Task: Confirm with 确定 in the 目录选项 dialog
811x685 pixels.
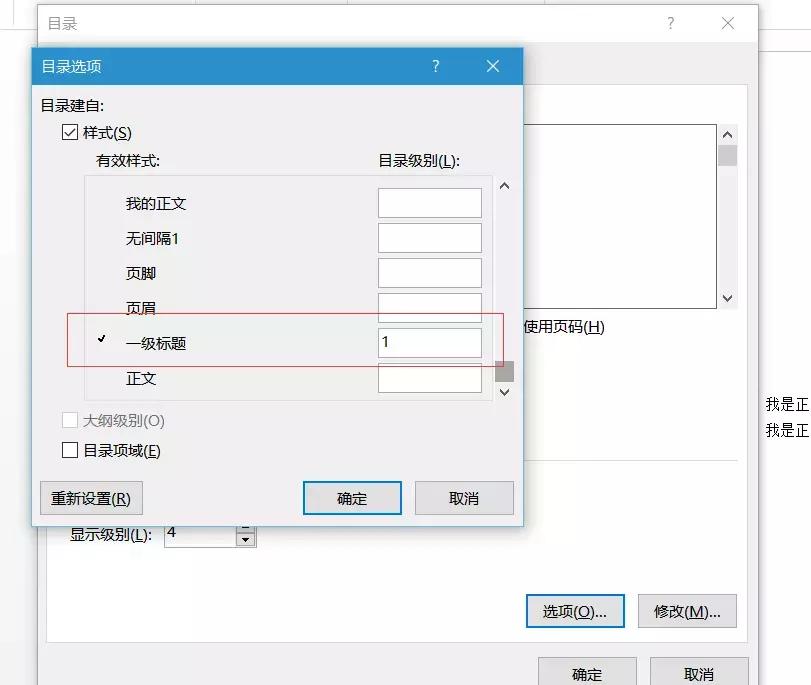Action: 351,497
